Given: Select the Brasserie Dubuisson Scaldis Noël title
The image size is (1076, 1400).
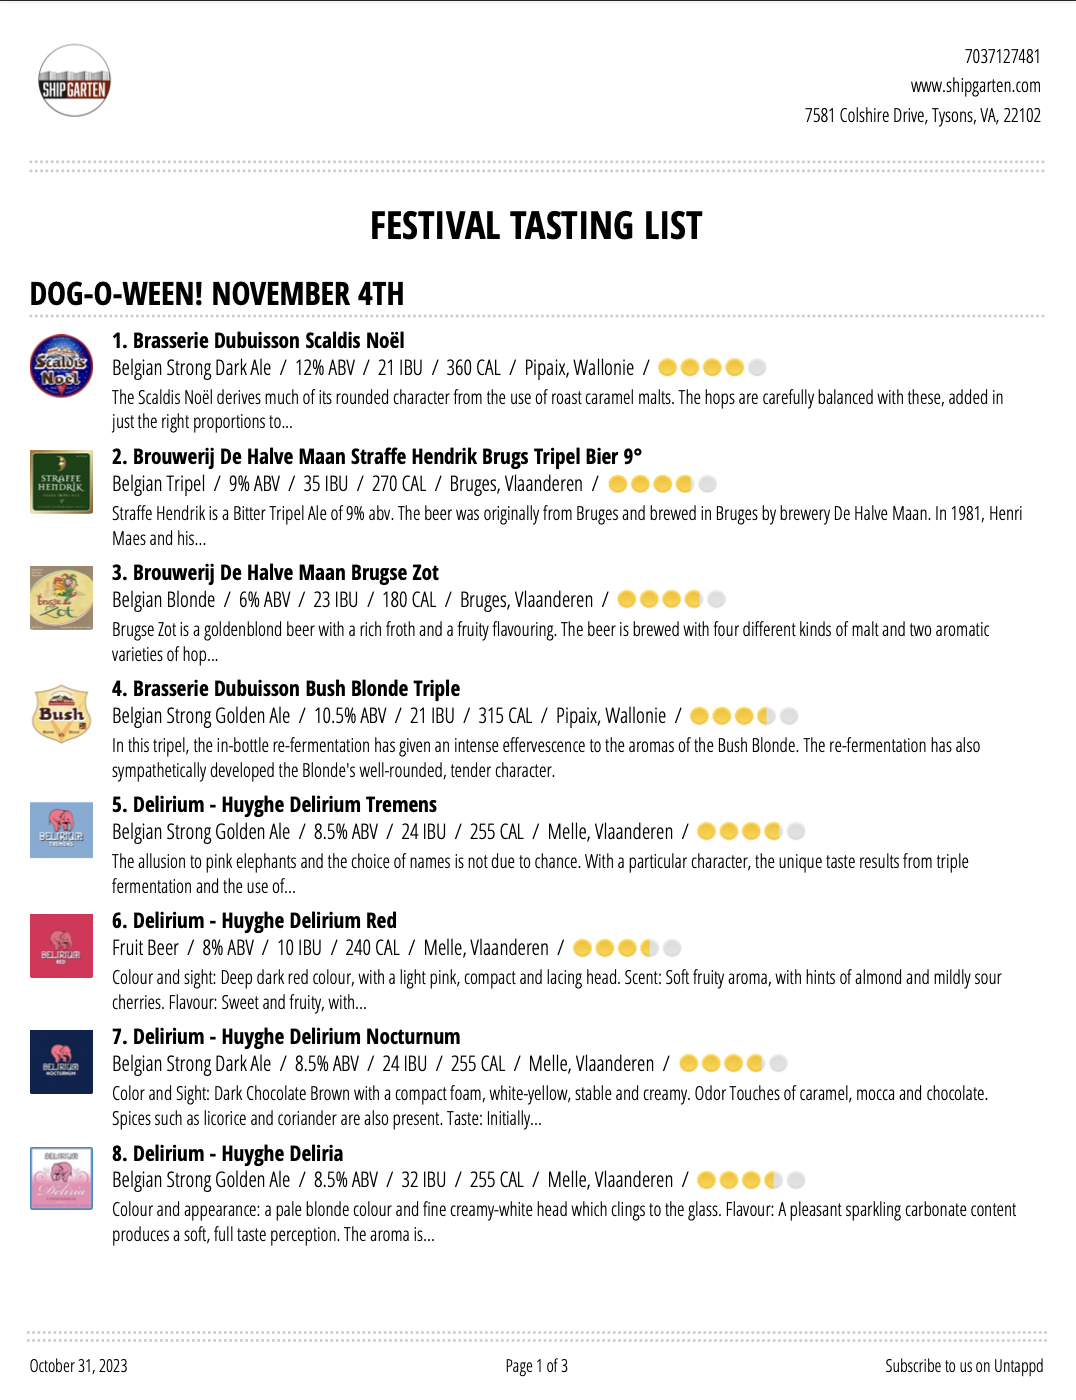Looking at the screenshot, I should tap(258, 341).
